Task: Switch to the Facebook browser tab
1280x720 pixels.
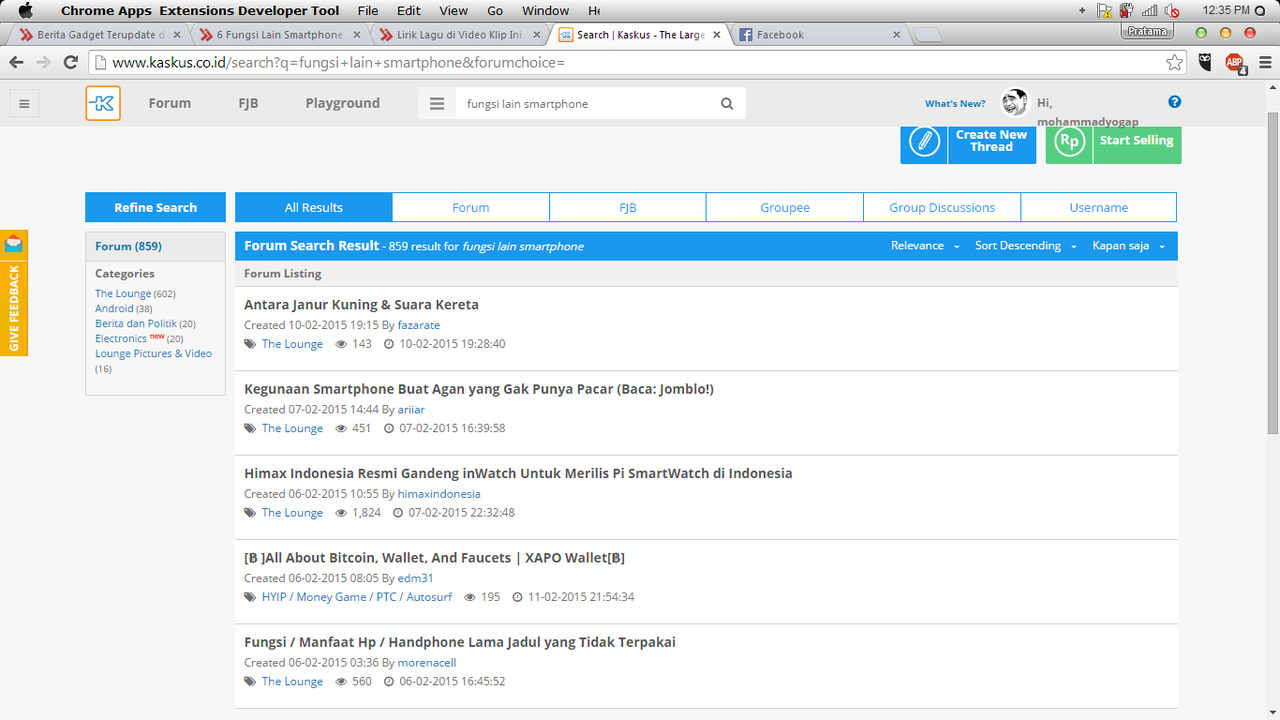Action: 820,34
